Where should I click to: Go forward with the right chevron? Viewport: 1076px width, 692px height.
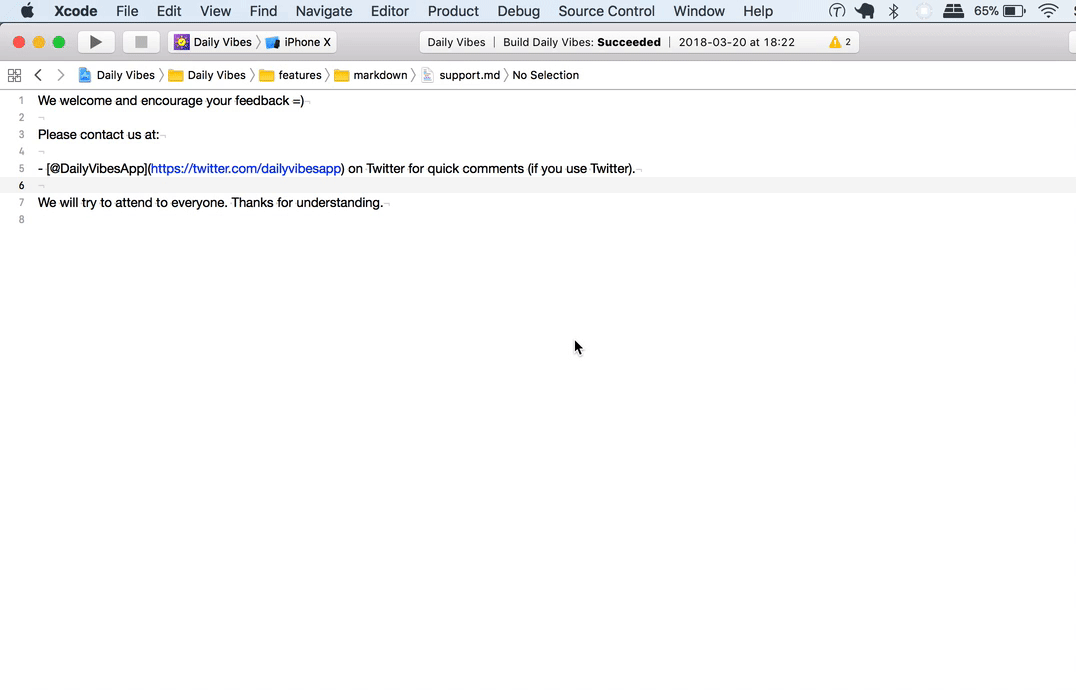60,75
